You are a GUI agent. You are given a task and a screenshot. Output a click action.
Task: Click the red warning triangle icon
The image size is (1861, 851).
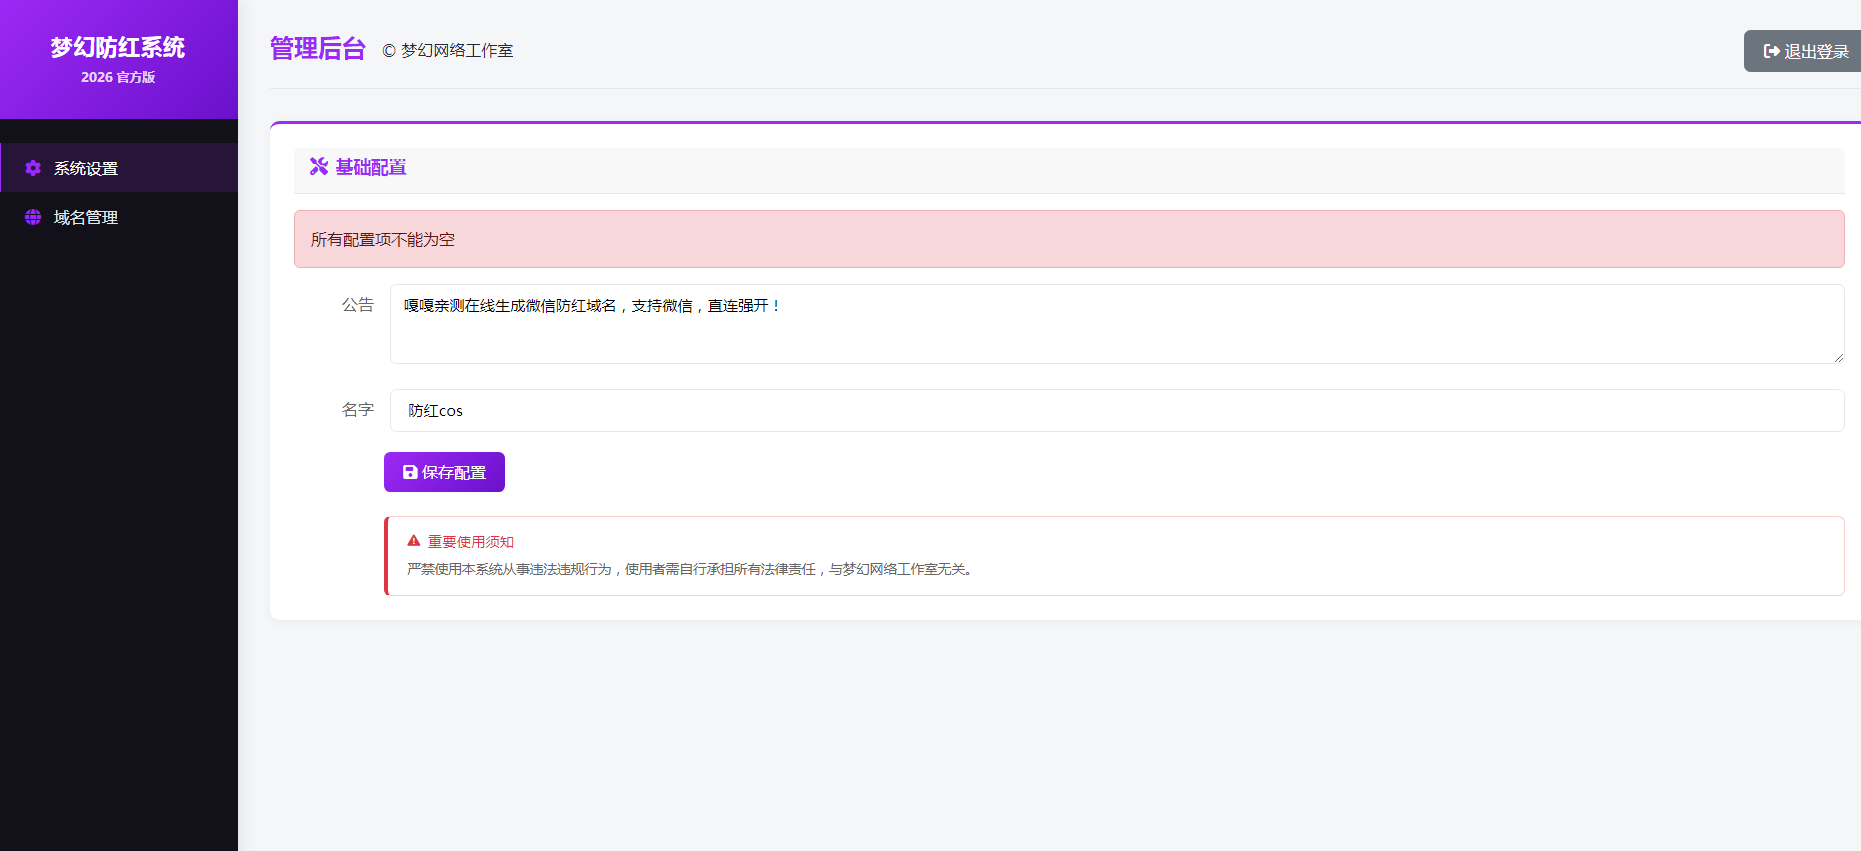[414, 541]
